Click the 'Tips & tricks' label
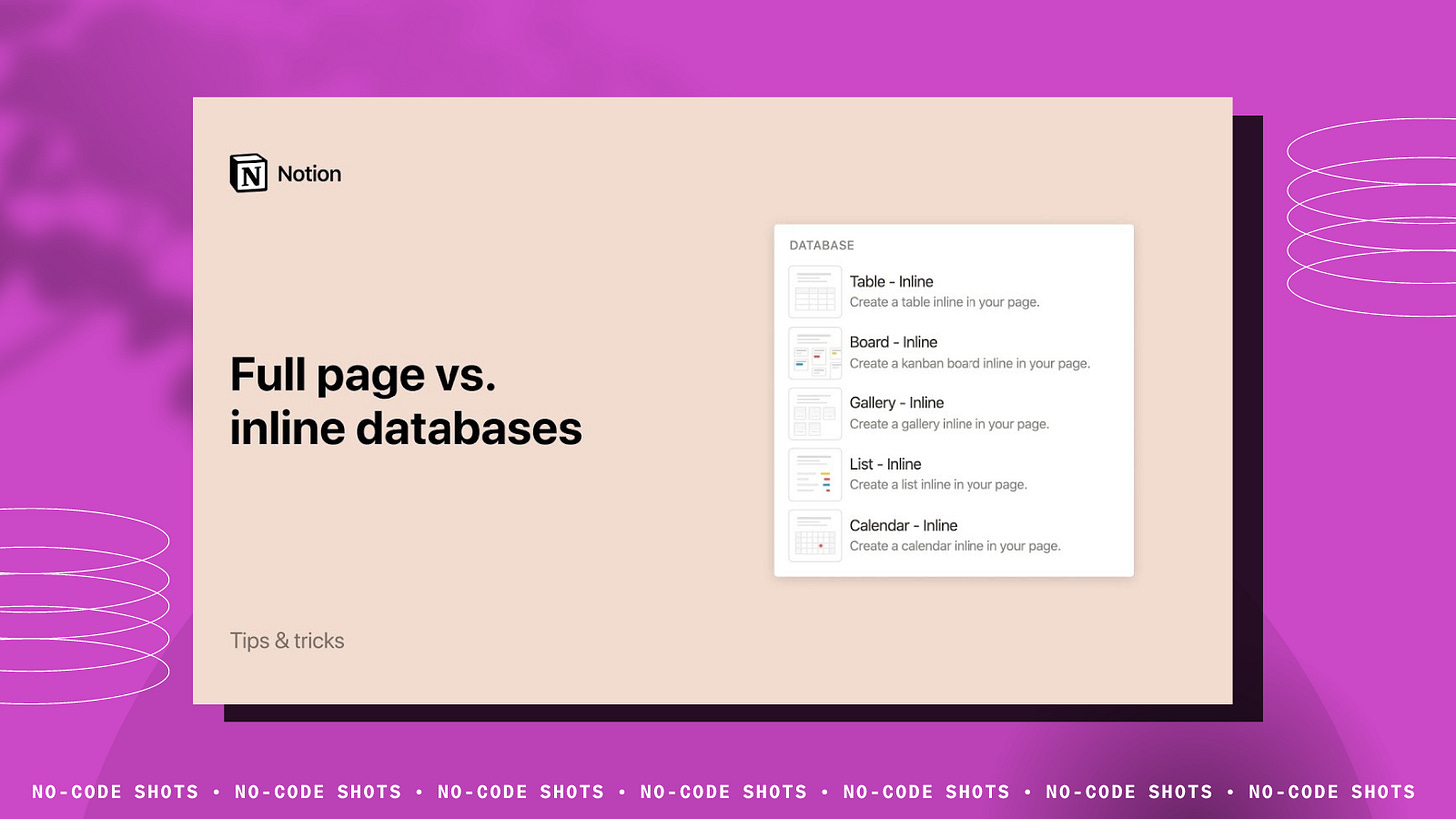1456x819 pixels. [x=287, y=641]
